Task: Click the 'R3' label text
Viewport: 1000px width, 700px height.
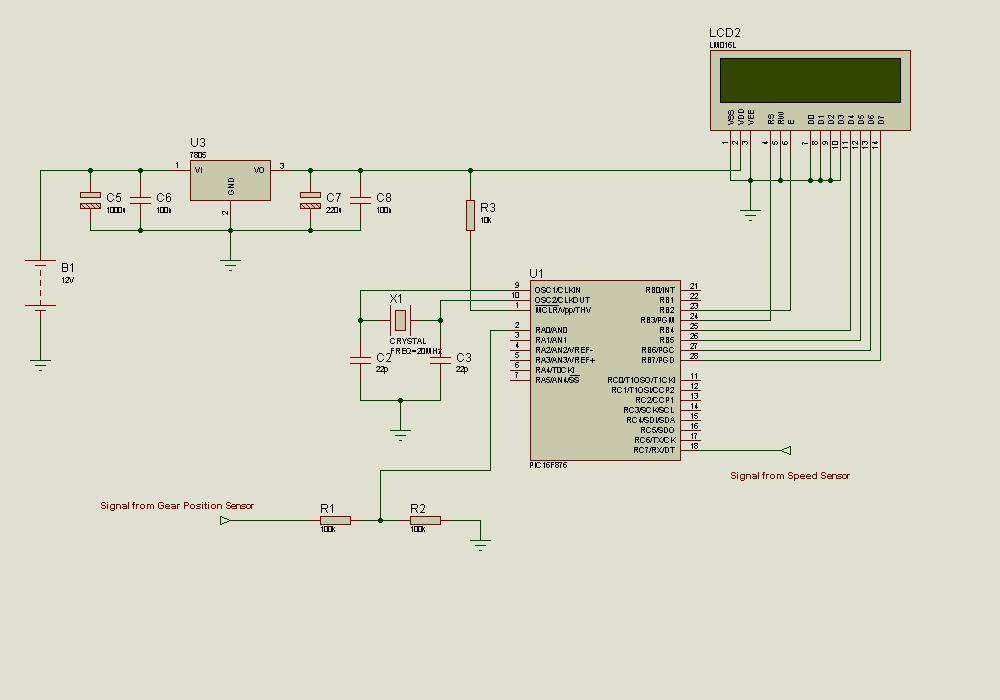Action: click(x=488, y=208)
